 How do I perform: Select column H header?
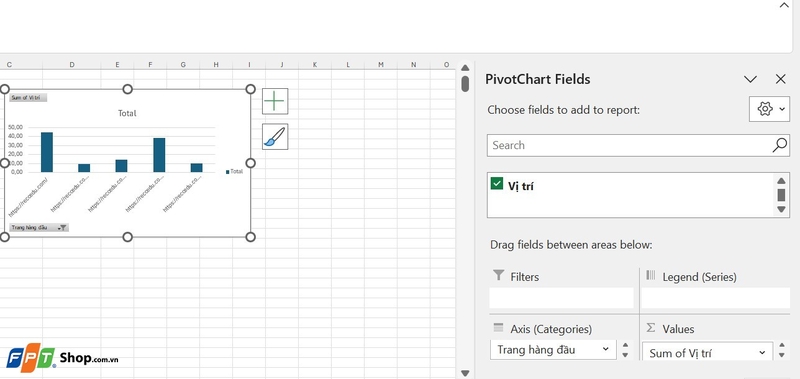point(216,64)
